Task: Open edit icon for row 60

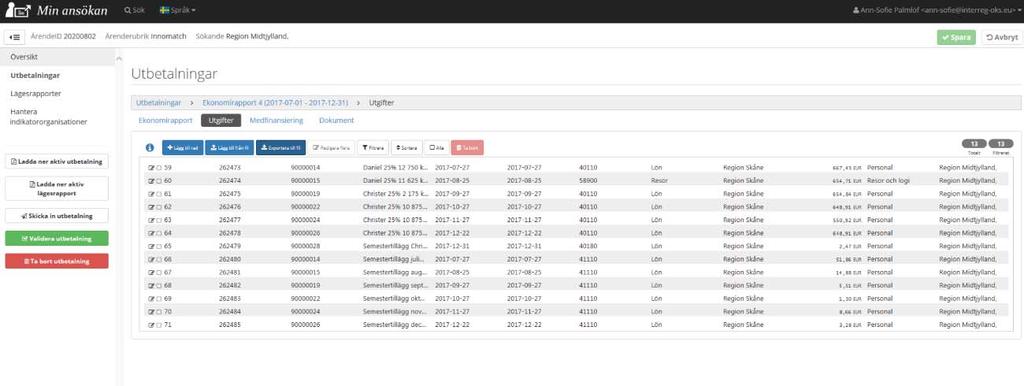Action: 152,181
